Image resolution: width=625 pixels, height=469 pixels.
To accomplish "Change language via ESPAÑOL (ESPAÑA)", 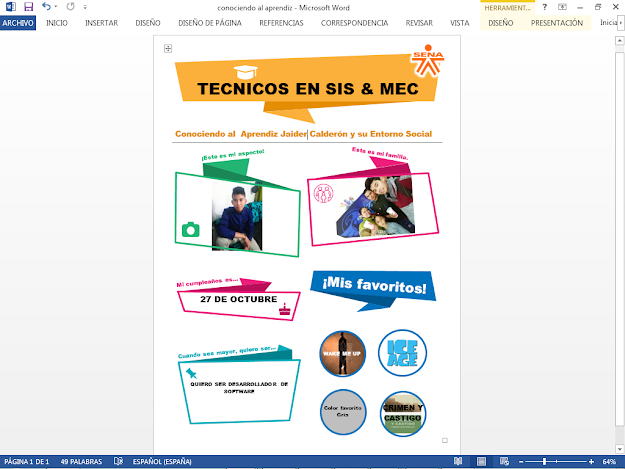I will [162, 462].
